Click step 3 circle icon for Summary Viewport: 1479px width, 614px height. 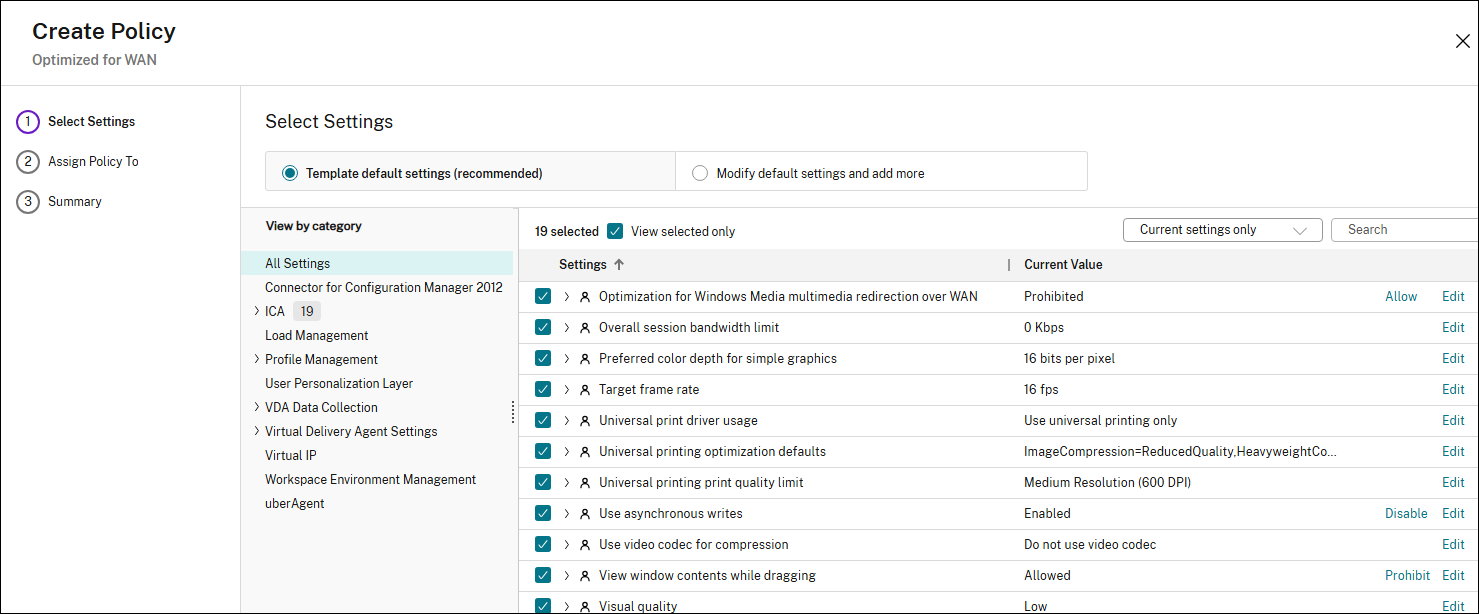(x=28, y=202)
